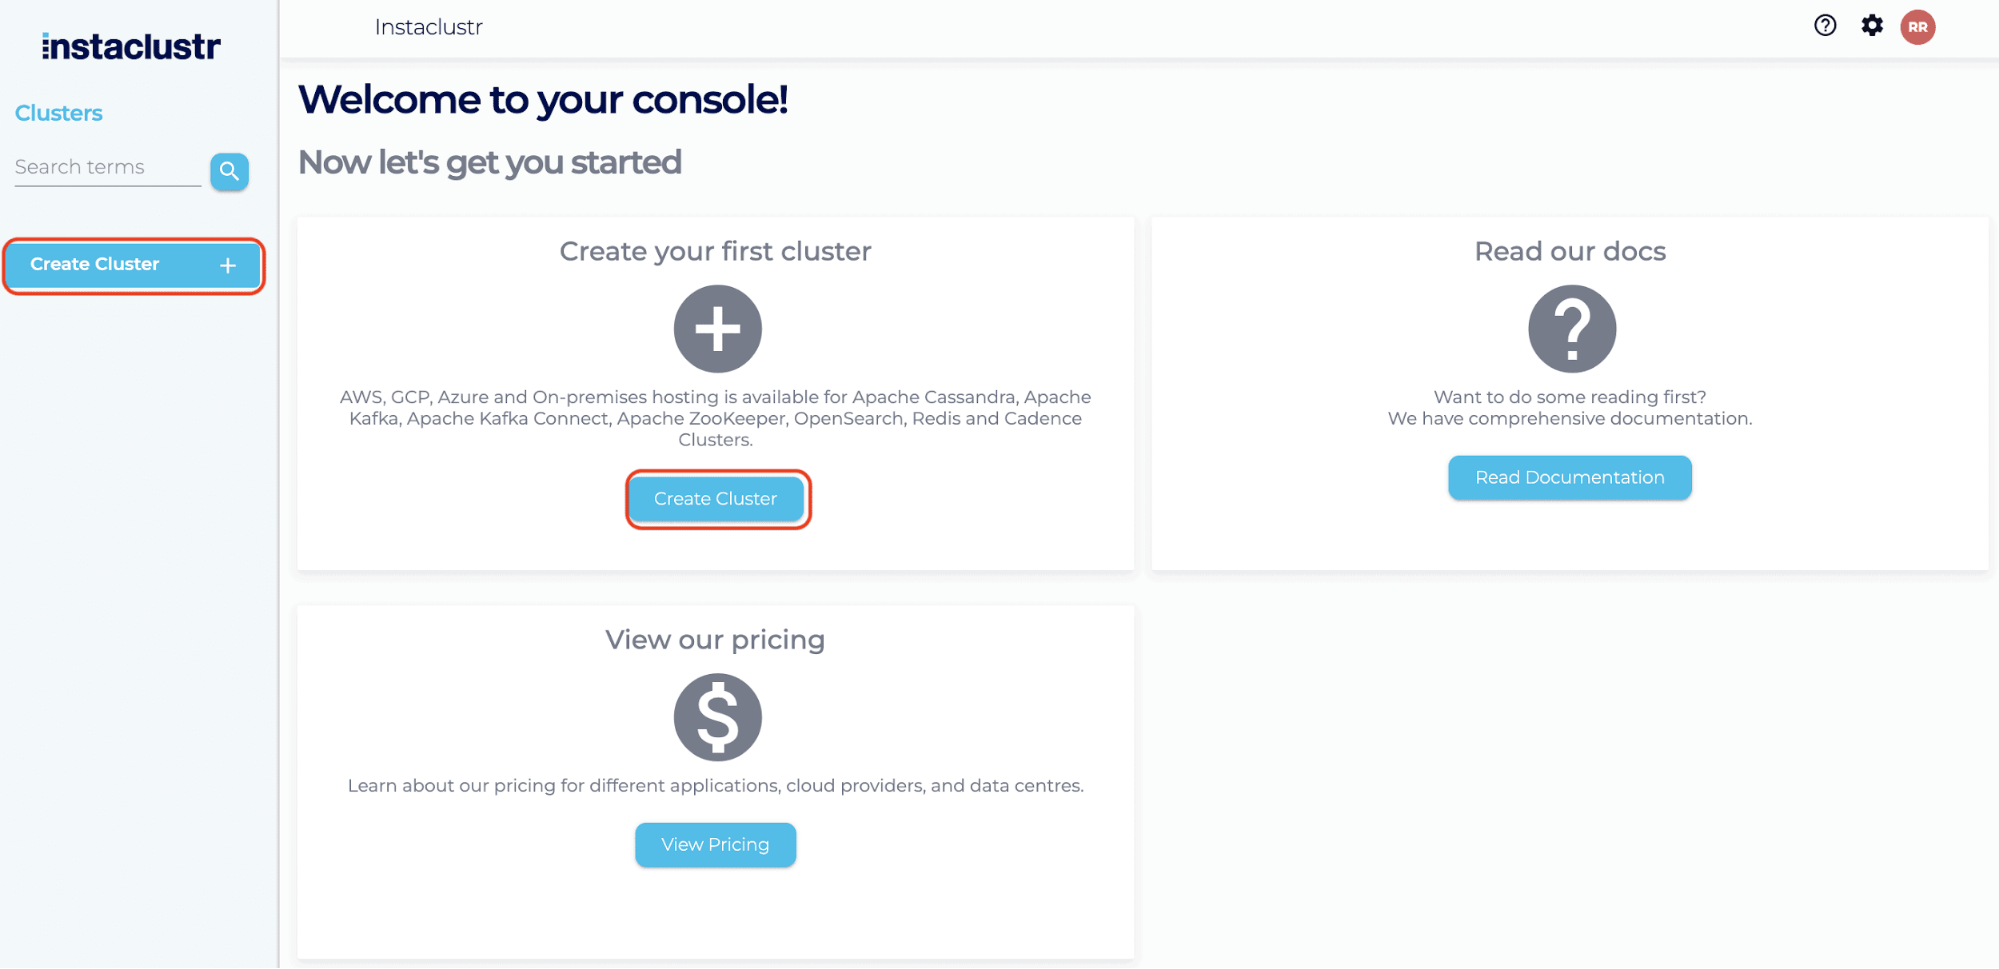
Task: Click the View Pricing button
Action: (715, 845)
